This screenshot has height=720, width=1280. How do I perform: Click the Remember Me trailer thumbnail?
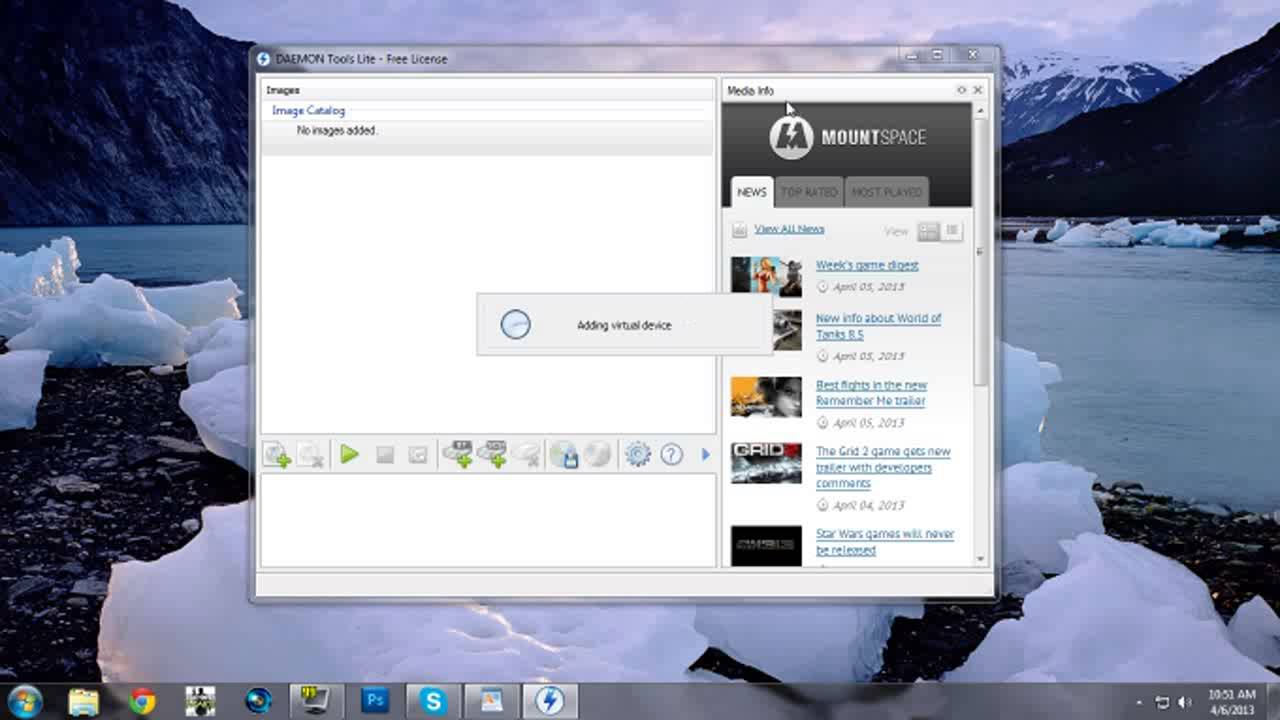[x=766, y=397]
